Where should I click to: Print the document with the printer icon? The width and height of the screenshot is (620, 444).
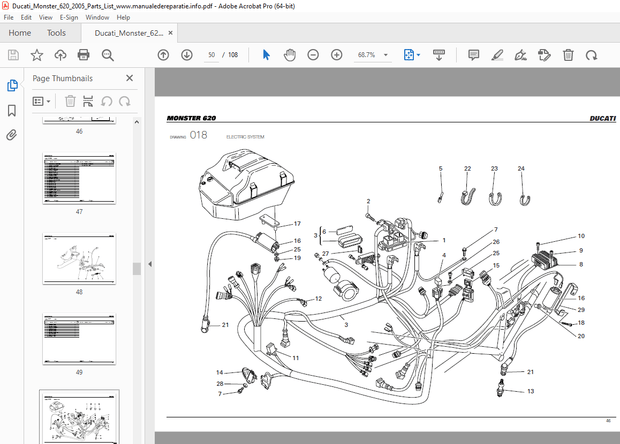pos(83,55)
